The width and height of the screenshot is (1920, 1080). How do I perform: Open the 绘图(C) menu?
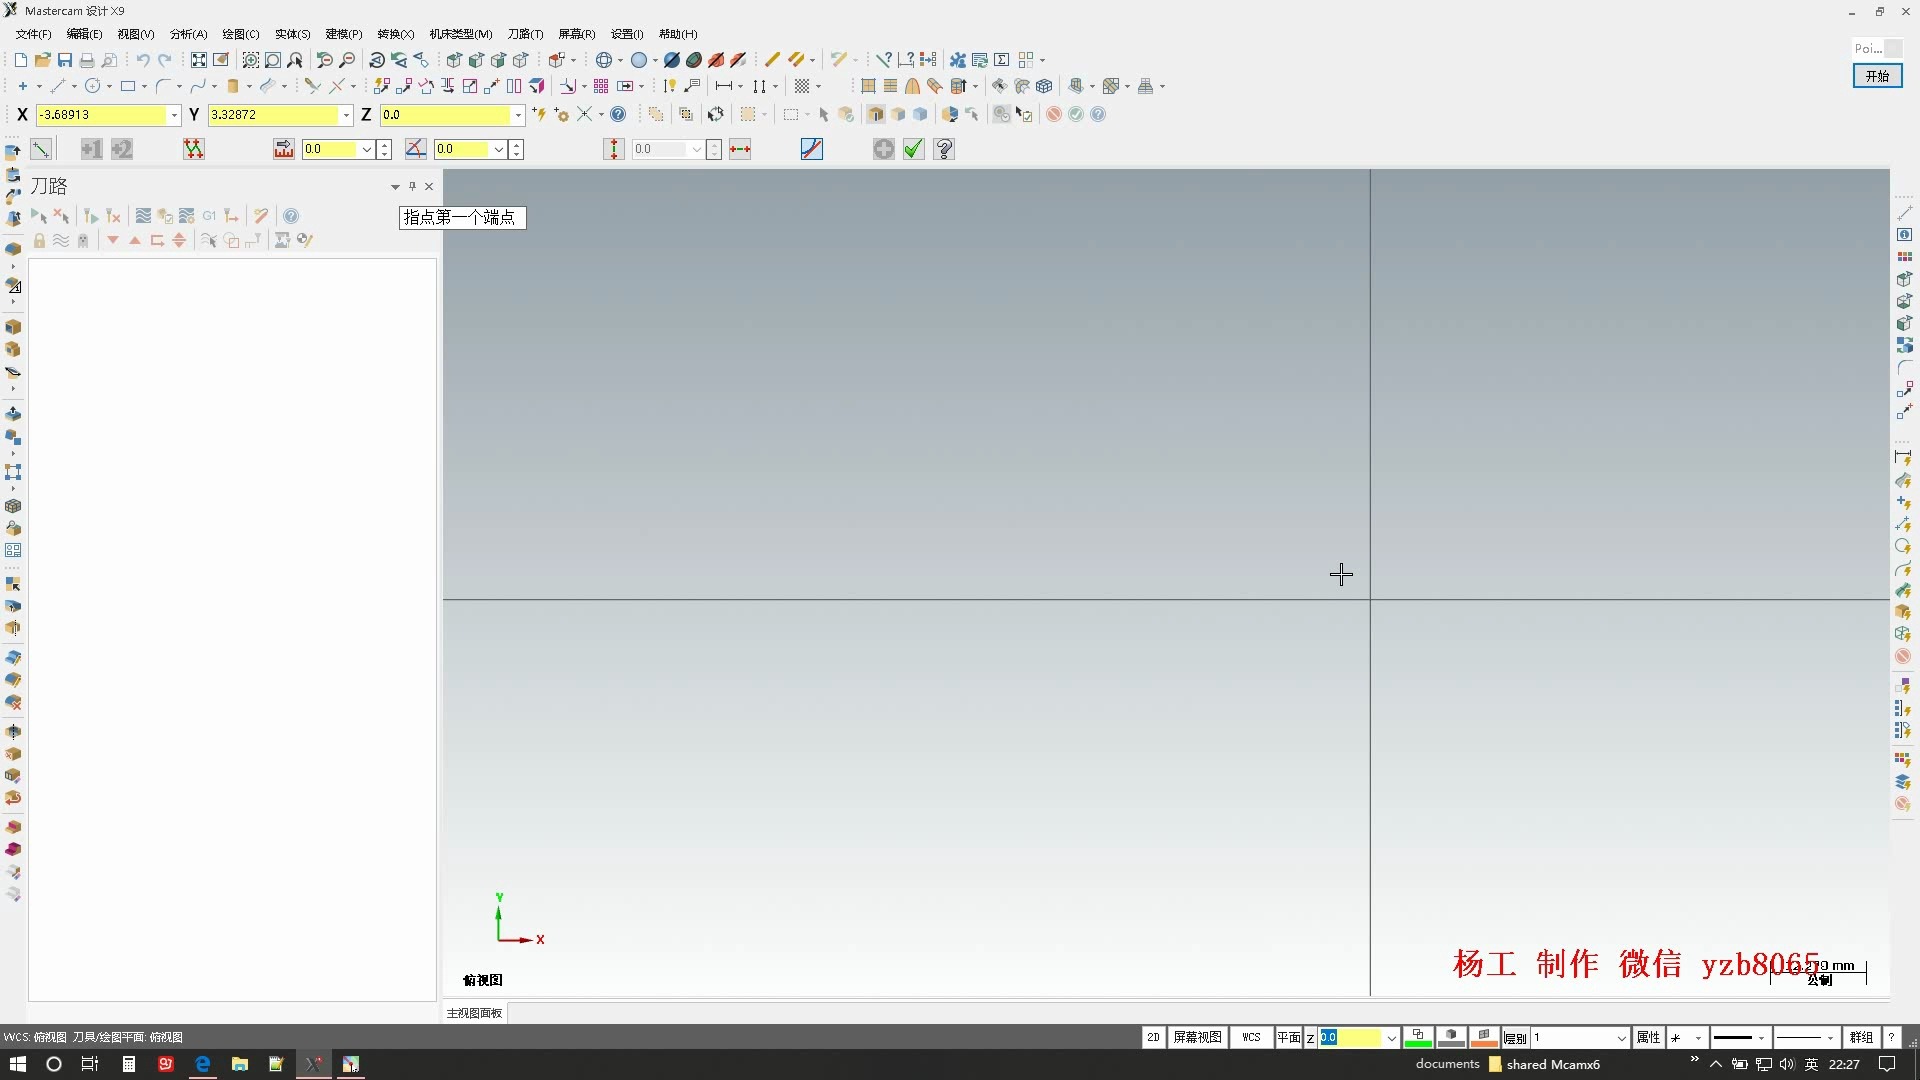[x=240, y=34]
